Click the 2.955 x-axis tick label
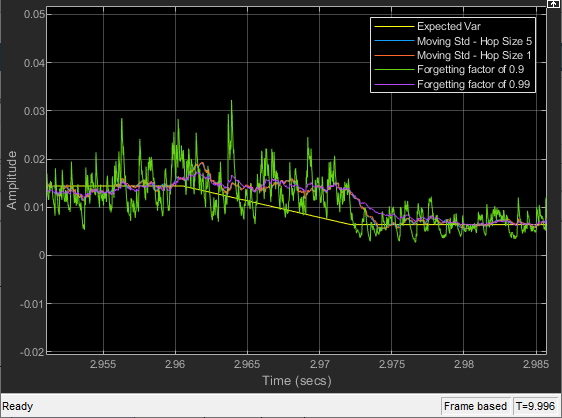 tap(103, 364)
